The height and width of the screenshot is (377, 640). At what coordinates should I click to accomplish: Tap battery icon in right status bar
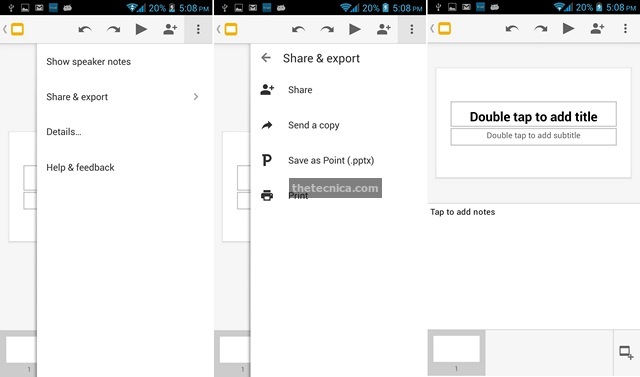599,7
